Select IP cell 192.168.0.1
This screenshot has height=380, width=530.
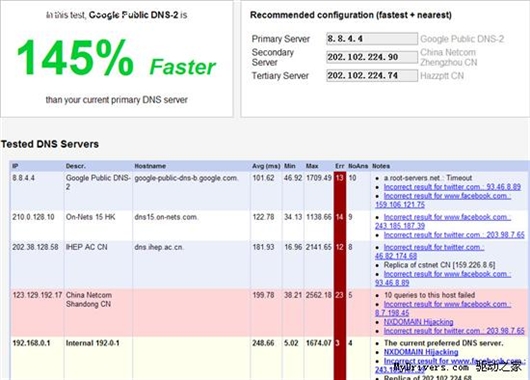(31, 343)
